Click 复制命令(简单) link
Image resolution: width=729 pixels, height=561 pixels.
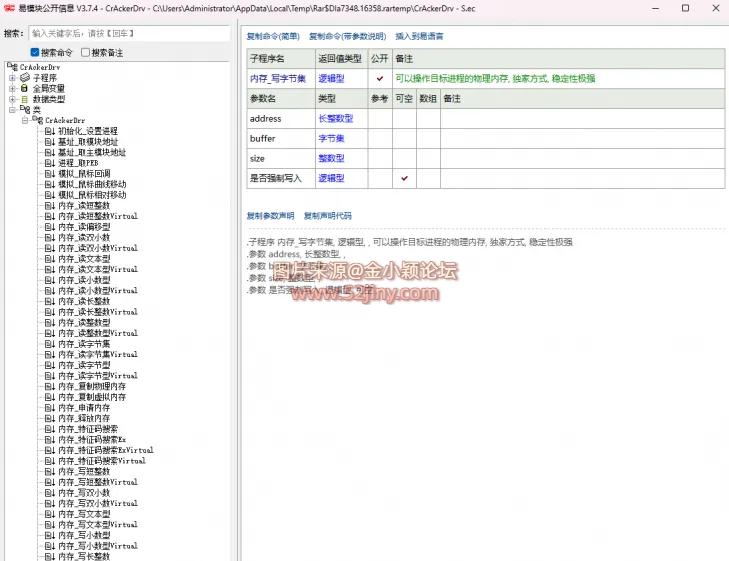pyautogui.click(x=273, y=36)
